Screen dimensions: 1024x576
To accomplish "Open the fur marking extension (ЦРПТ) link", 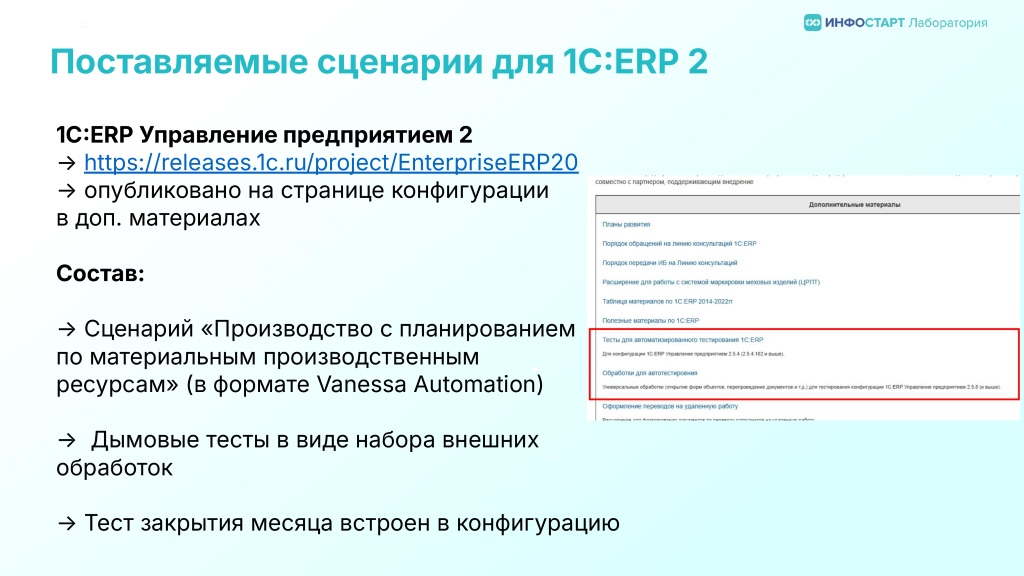I will [x=711, y=282].
